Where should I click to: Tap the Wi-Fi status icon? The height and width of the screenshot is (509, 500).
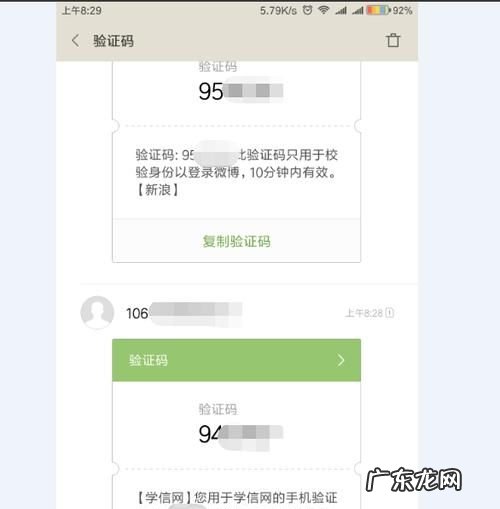[x=323, y=10]
